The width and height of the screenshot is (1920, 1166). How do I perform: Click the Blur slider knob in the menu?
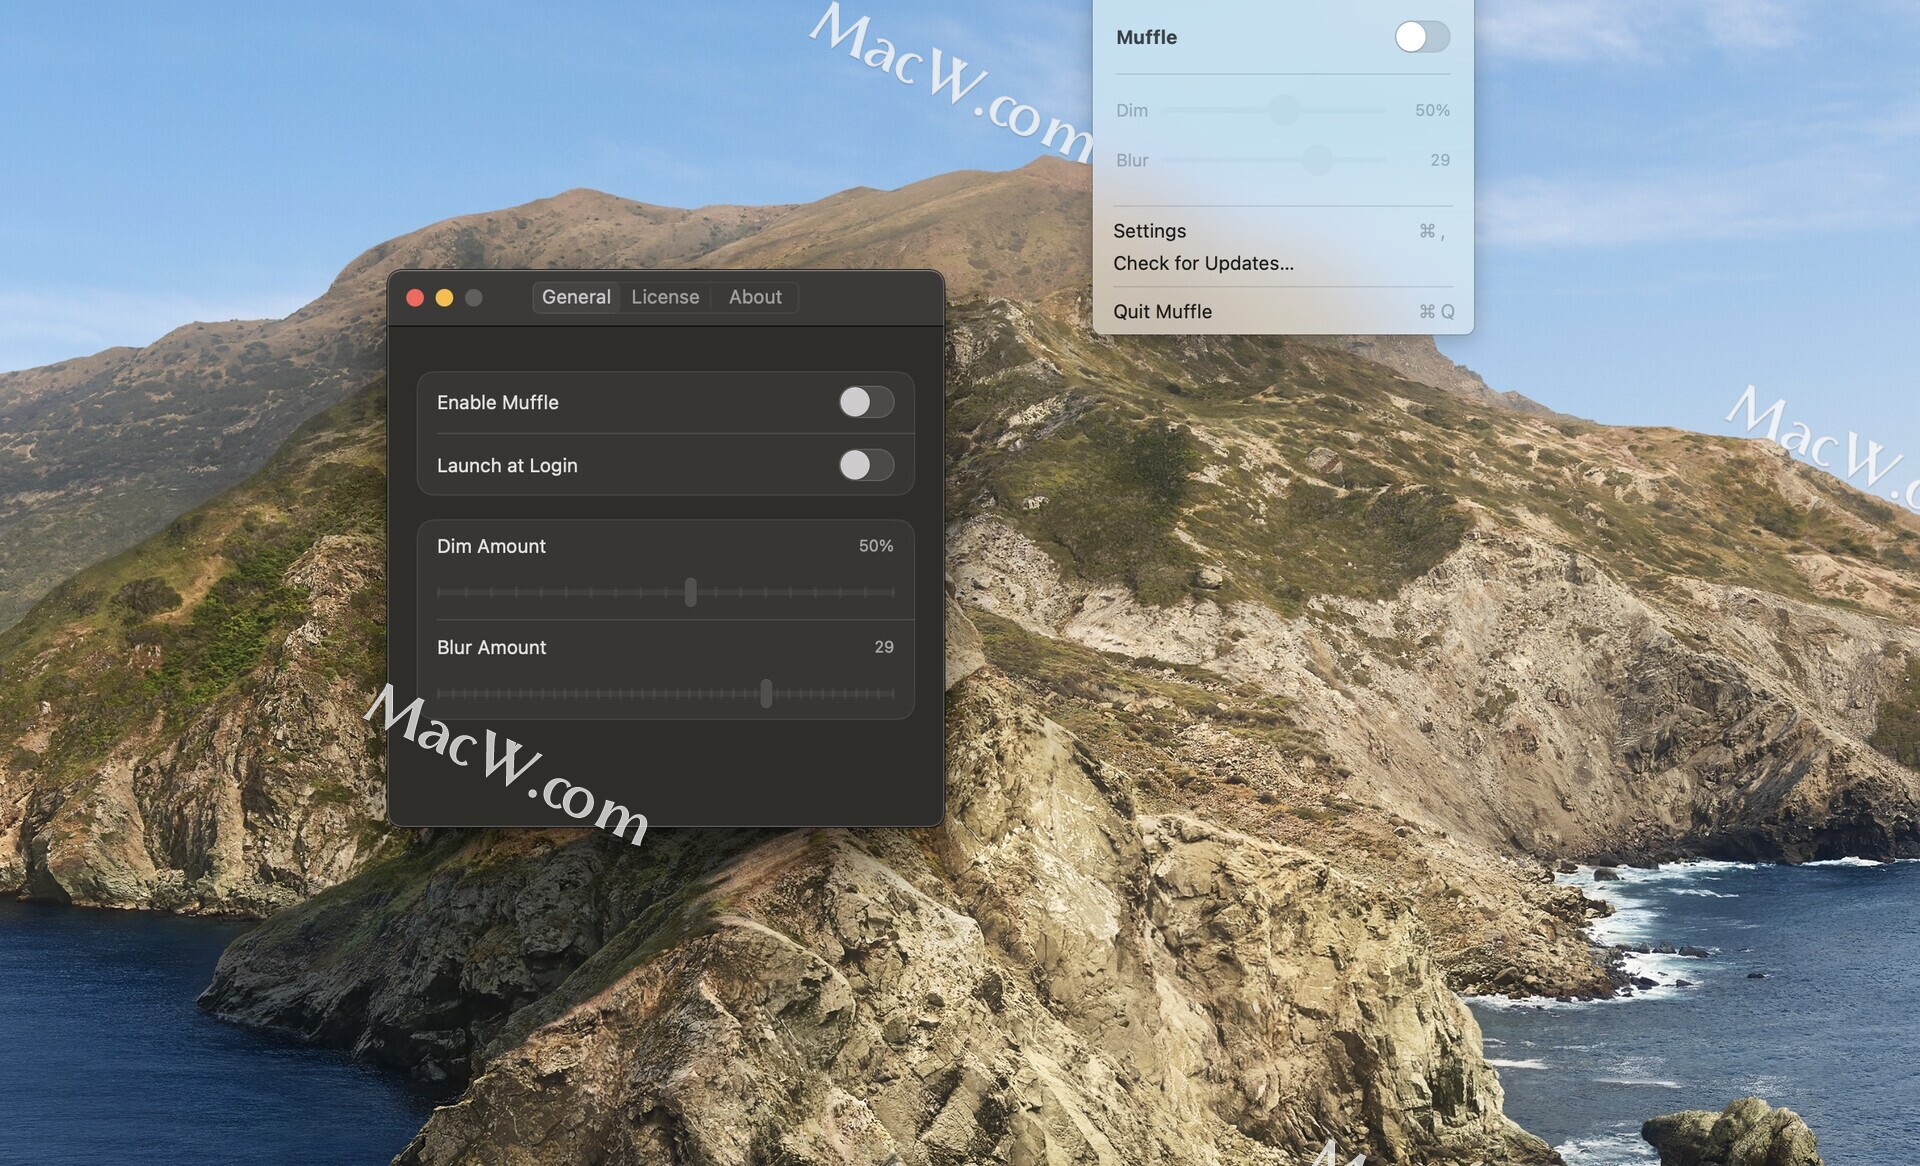[x=1318, y=160]
